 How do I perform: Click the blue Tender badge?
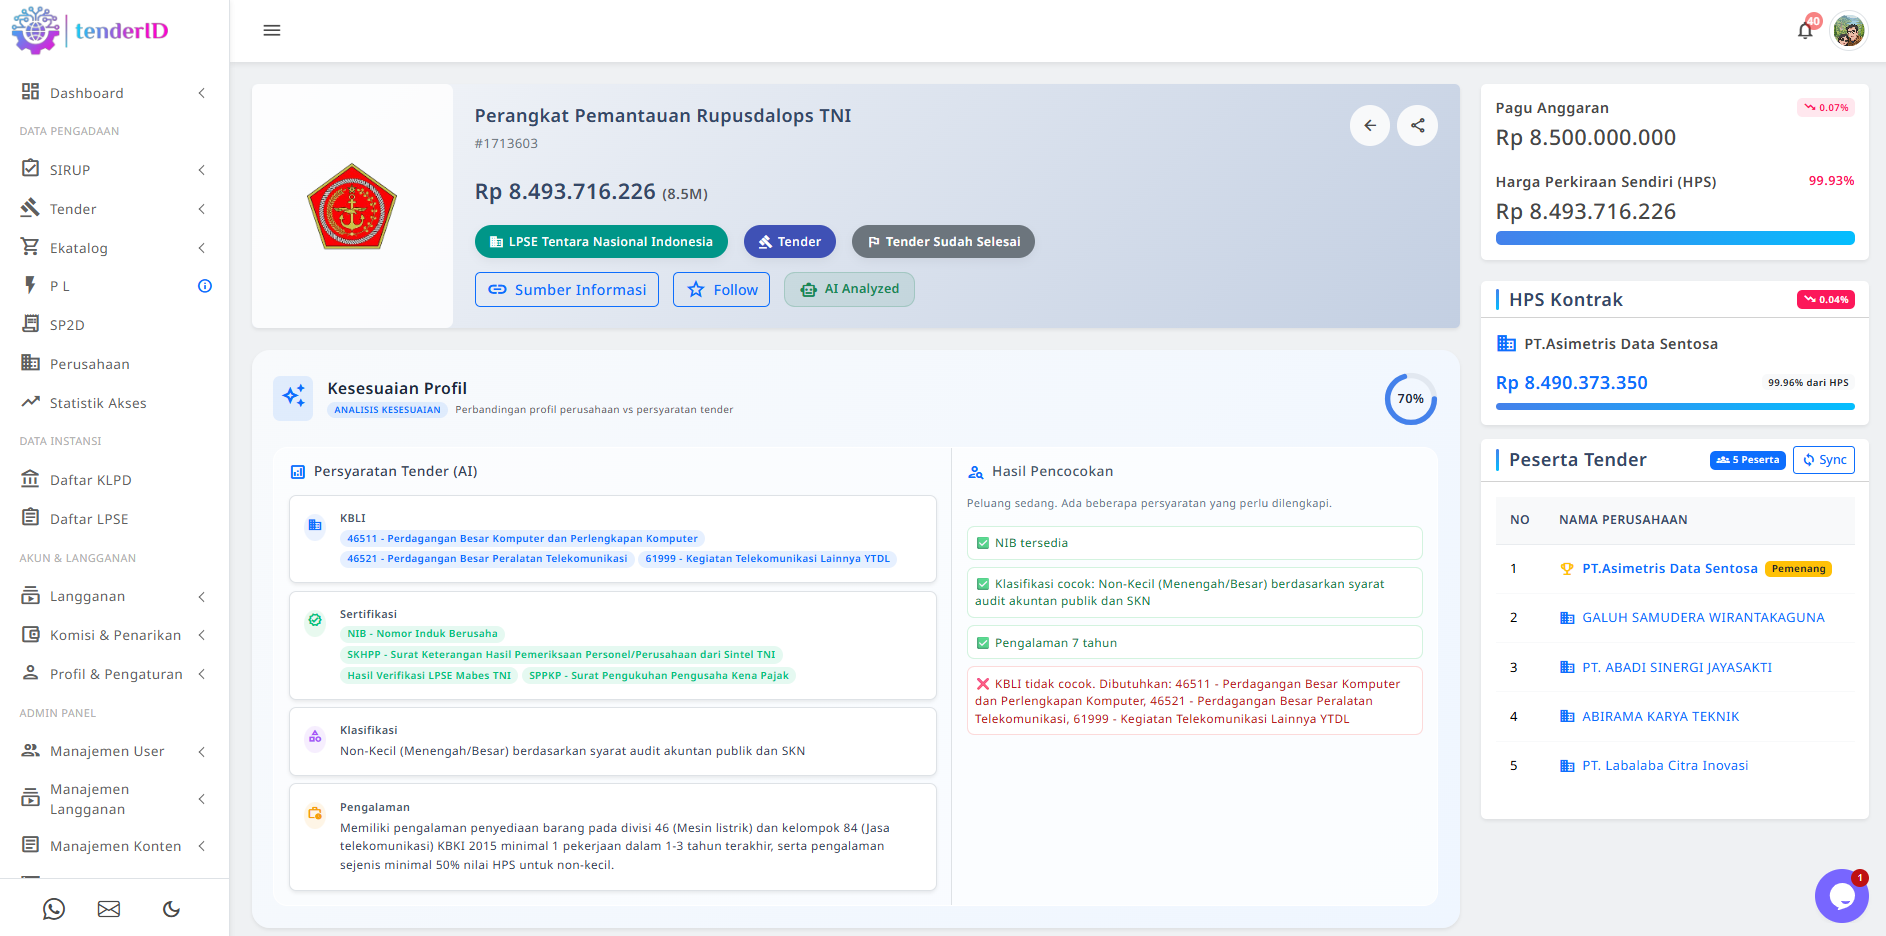point(790,242)
